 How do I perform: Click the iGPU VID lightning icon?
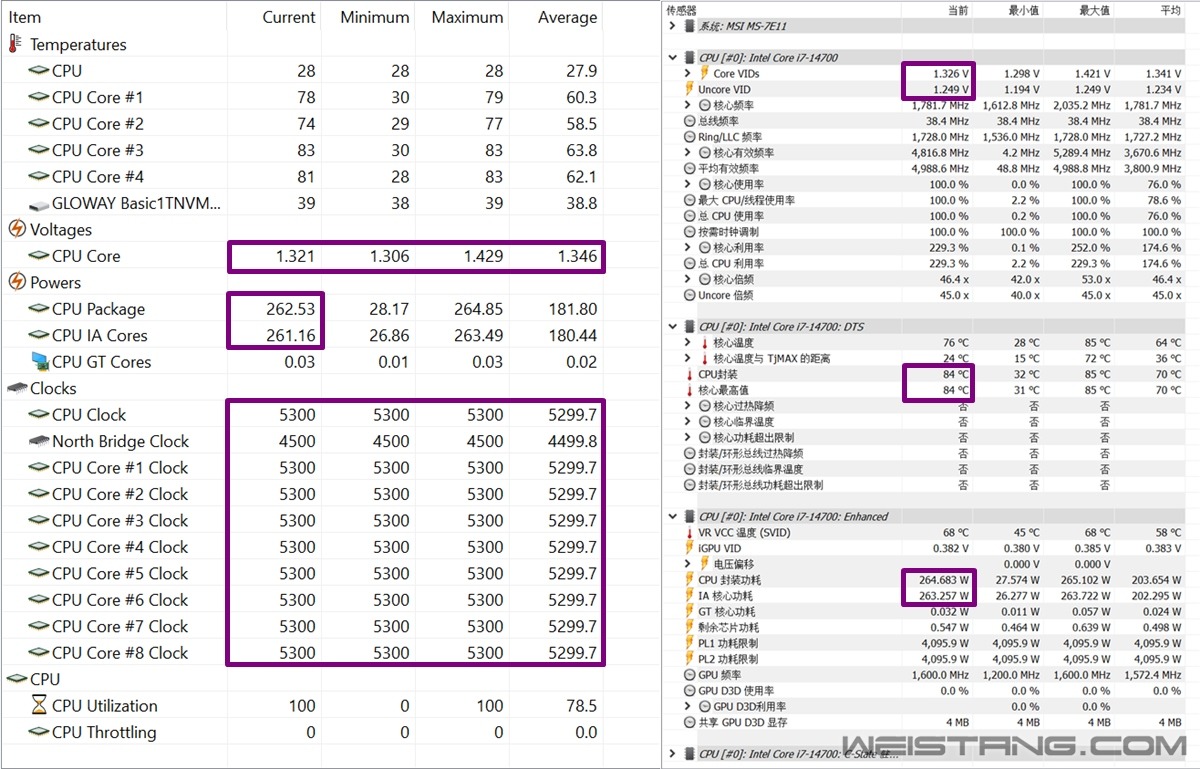pyautogui.click(x=689, y=548)
